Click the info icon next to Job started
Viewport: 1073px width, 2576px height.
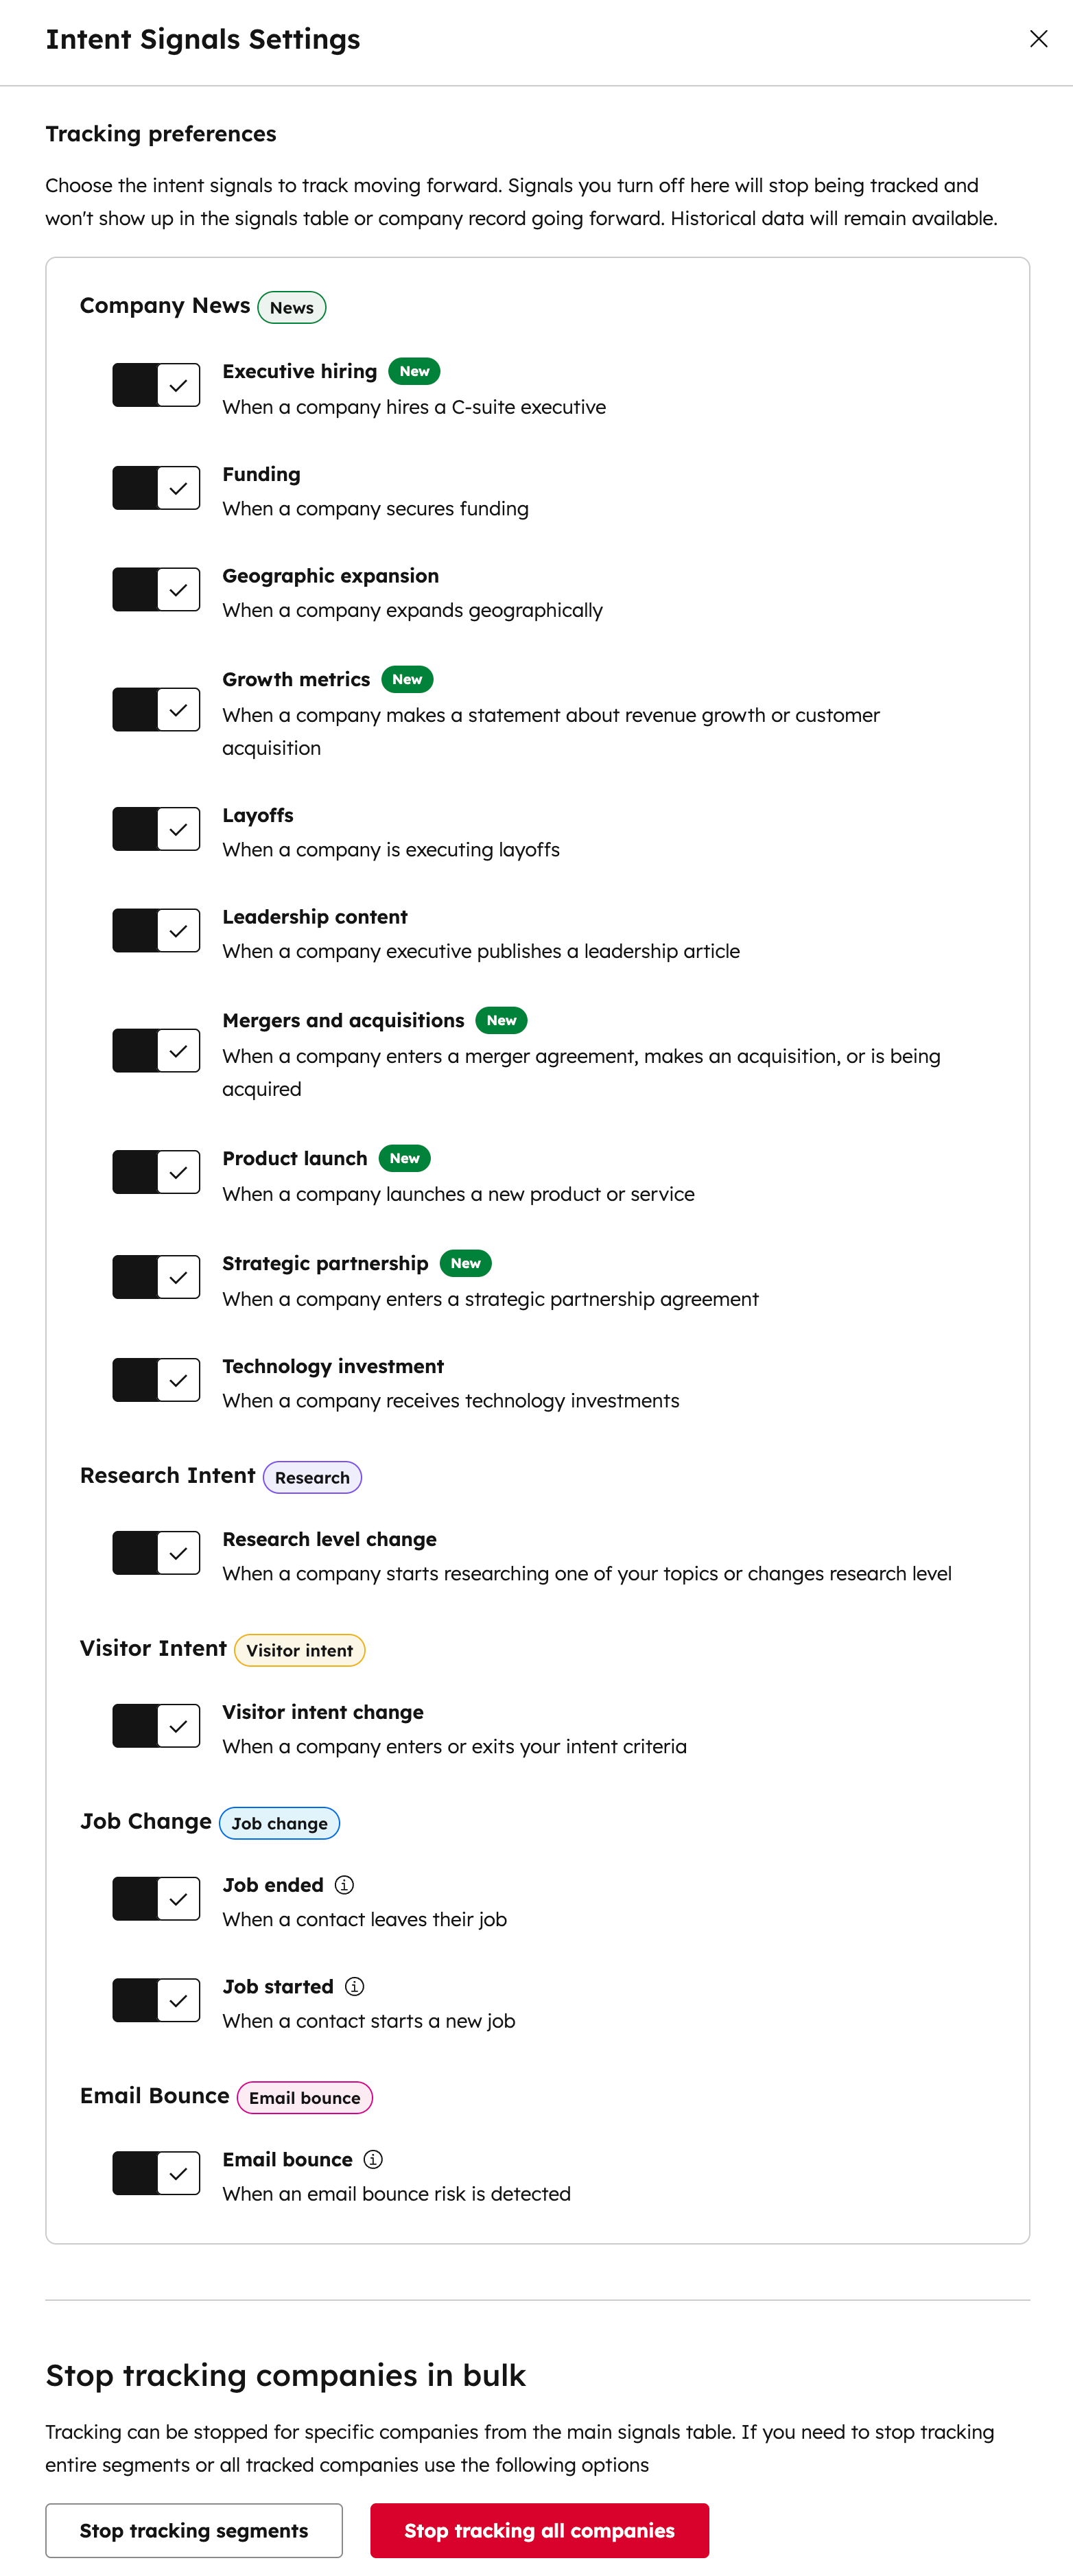coord(354,1986)
